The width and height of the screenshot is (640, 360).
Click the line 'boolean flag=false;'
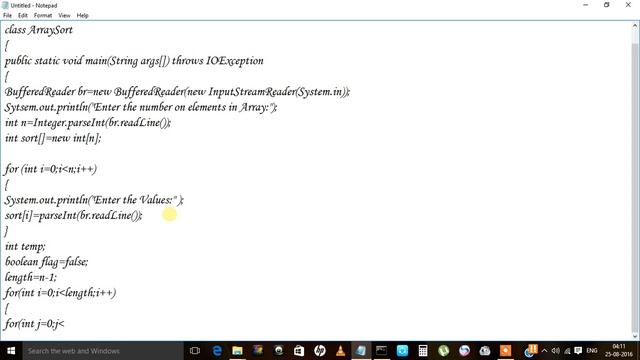[x=47, y=262]
